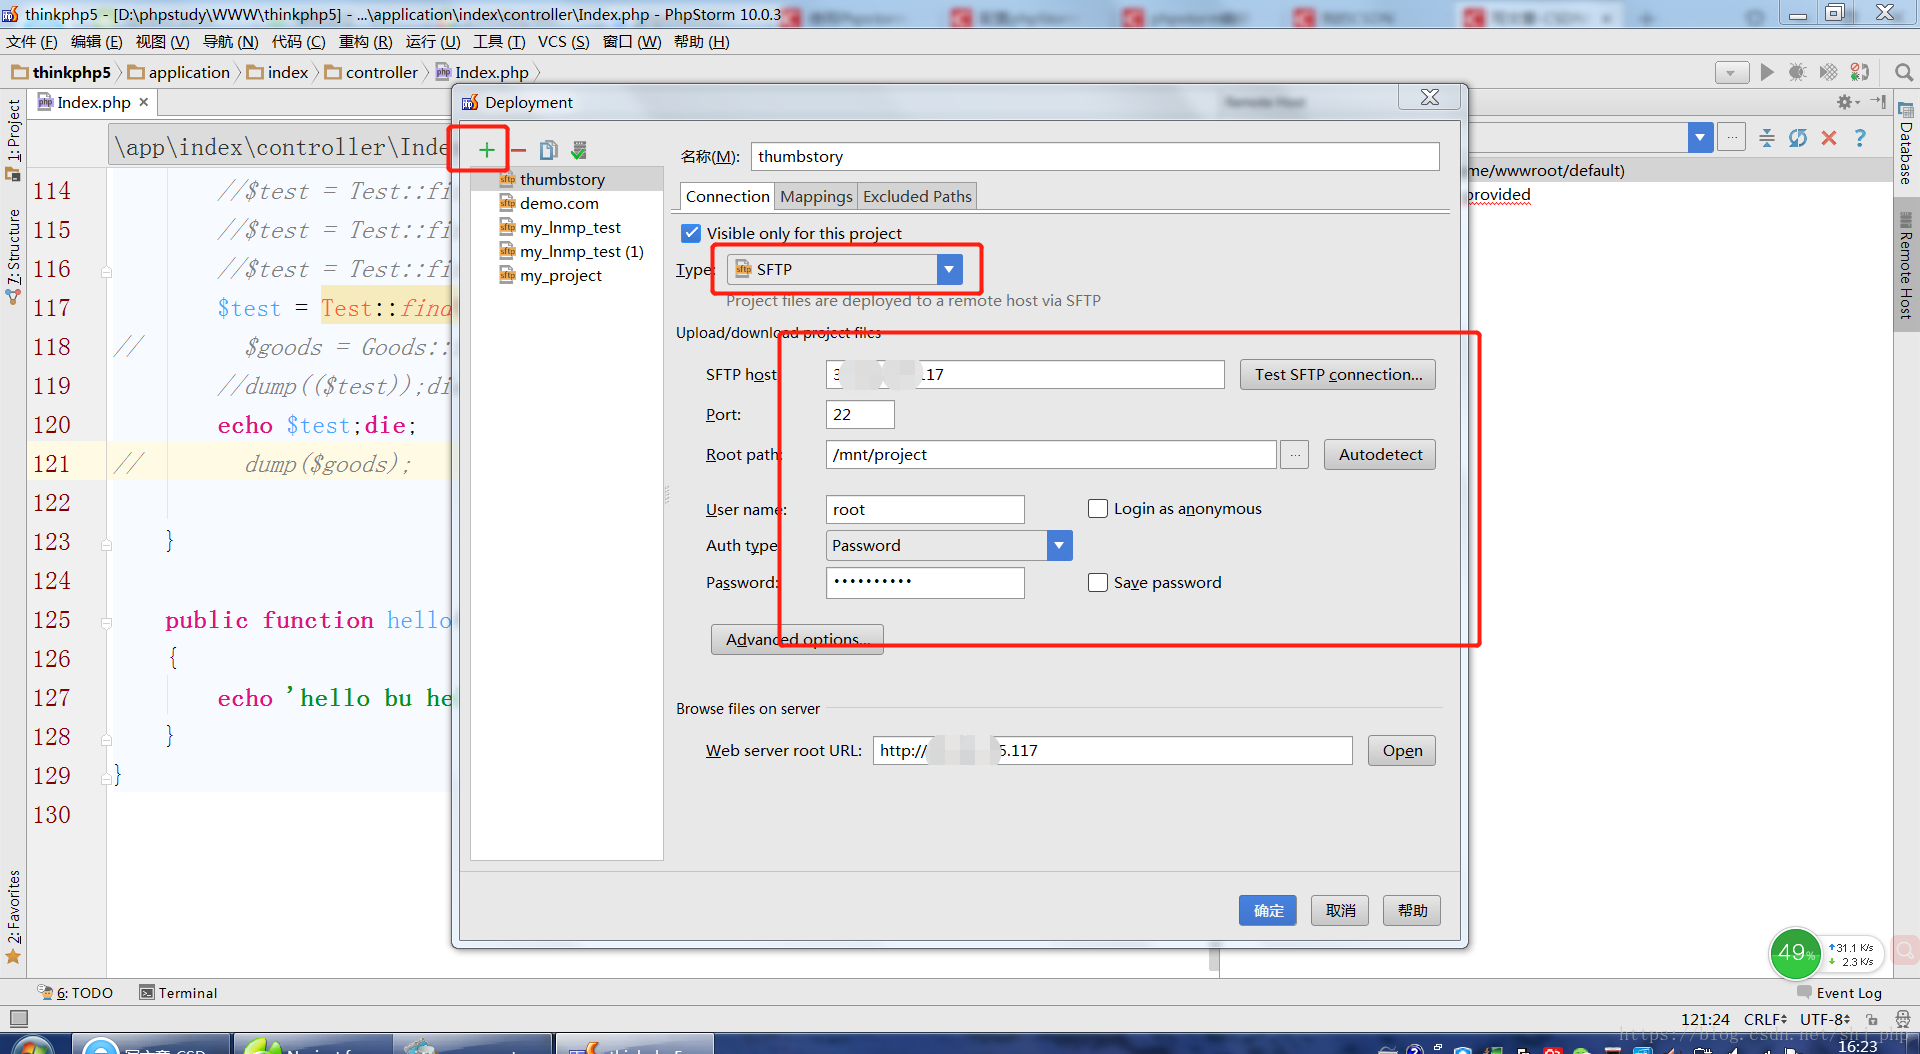Image resolution: width=1920 pixels, height=1054 pixels.
Task: Open Advanced options
Action: [x=797, y=640]
